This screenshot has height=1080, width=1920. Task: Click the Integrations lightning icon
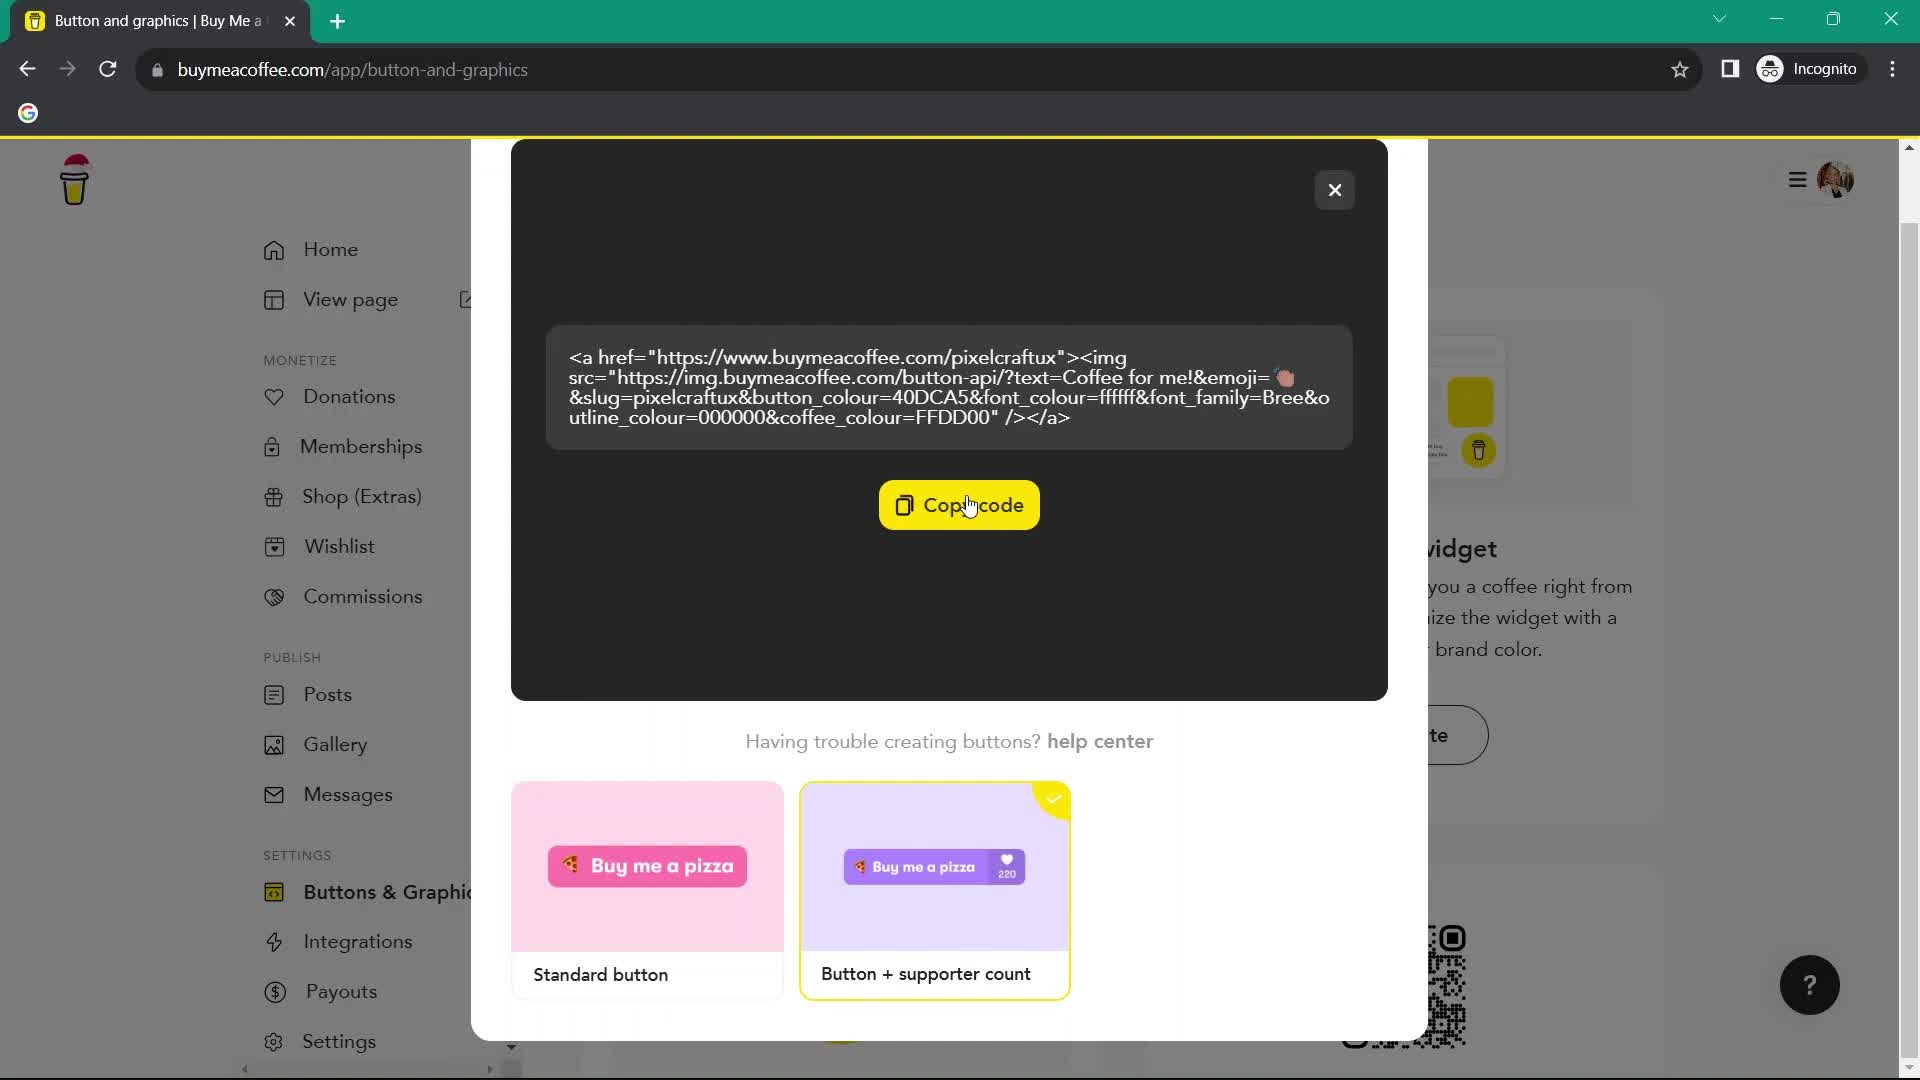point(274,942)
